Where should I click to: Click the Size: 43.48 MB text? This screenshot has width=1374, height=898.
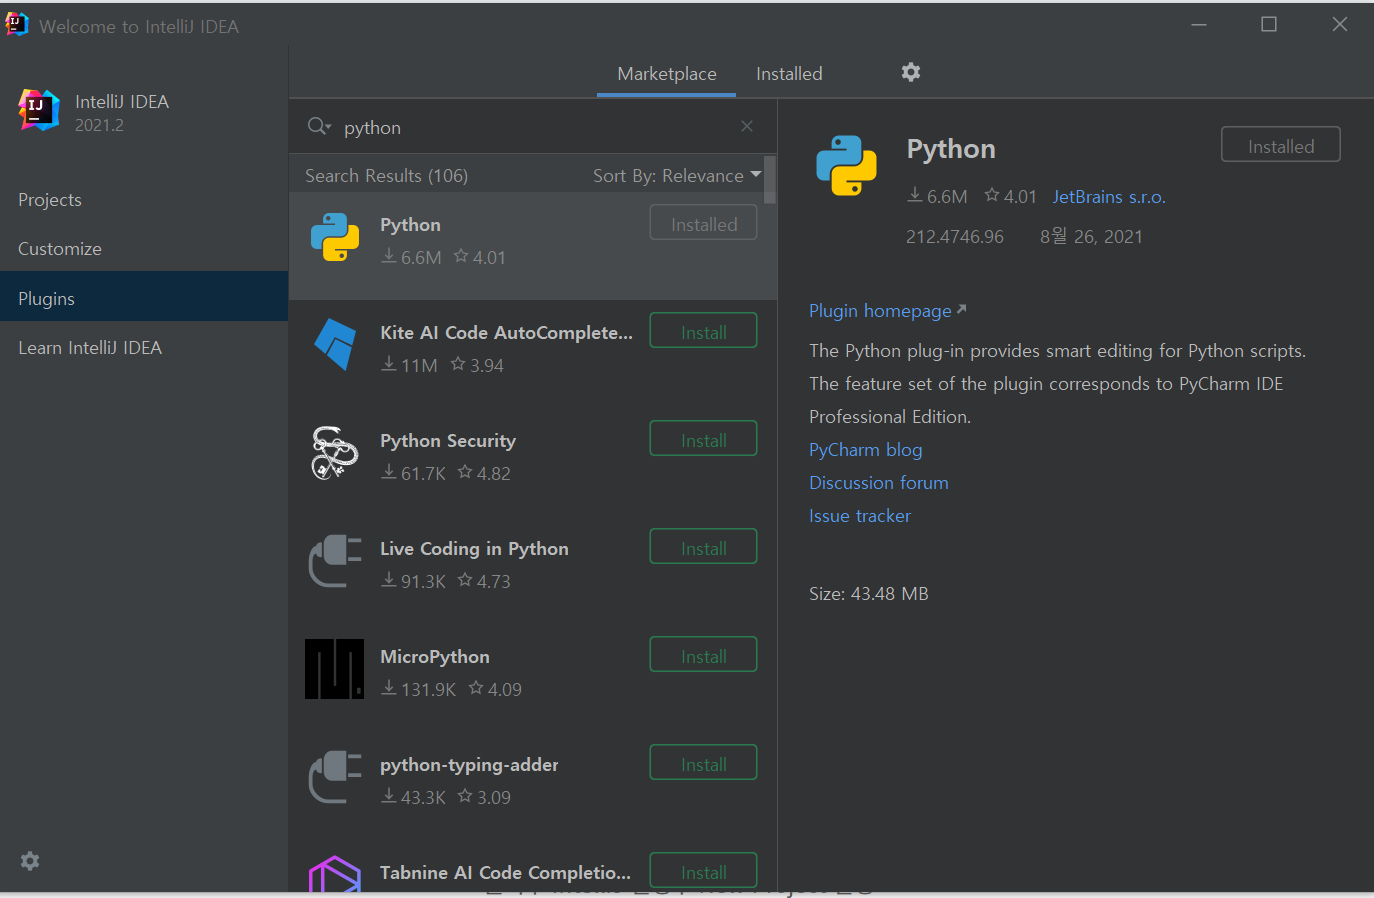(x=868, y=594)
